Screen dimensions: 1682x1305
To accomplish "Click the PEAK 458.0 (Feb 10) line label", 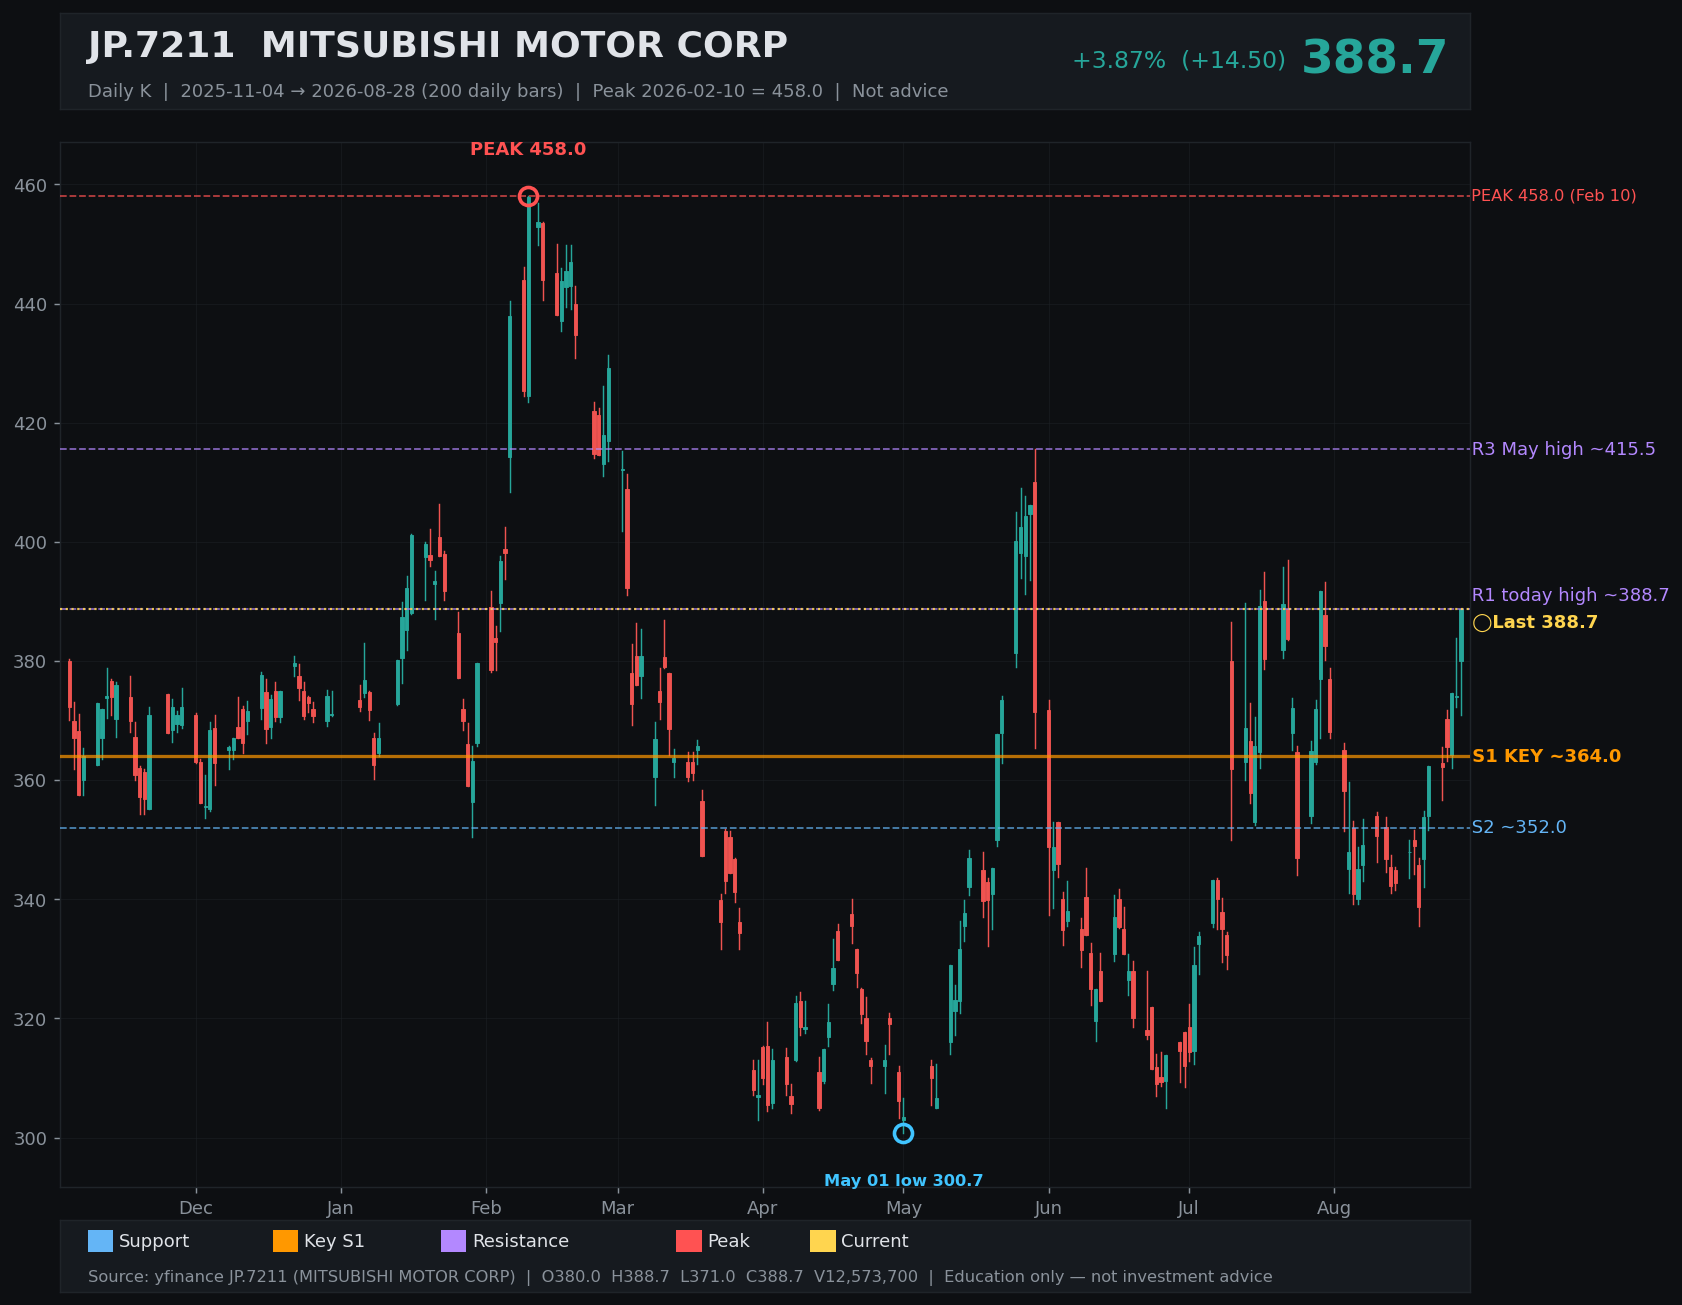I will click(x=1554, y=196).
